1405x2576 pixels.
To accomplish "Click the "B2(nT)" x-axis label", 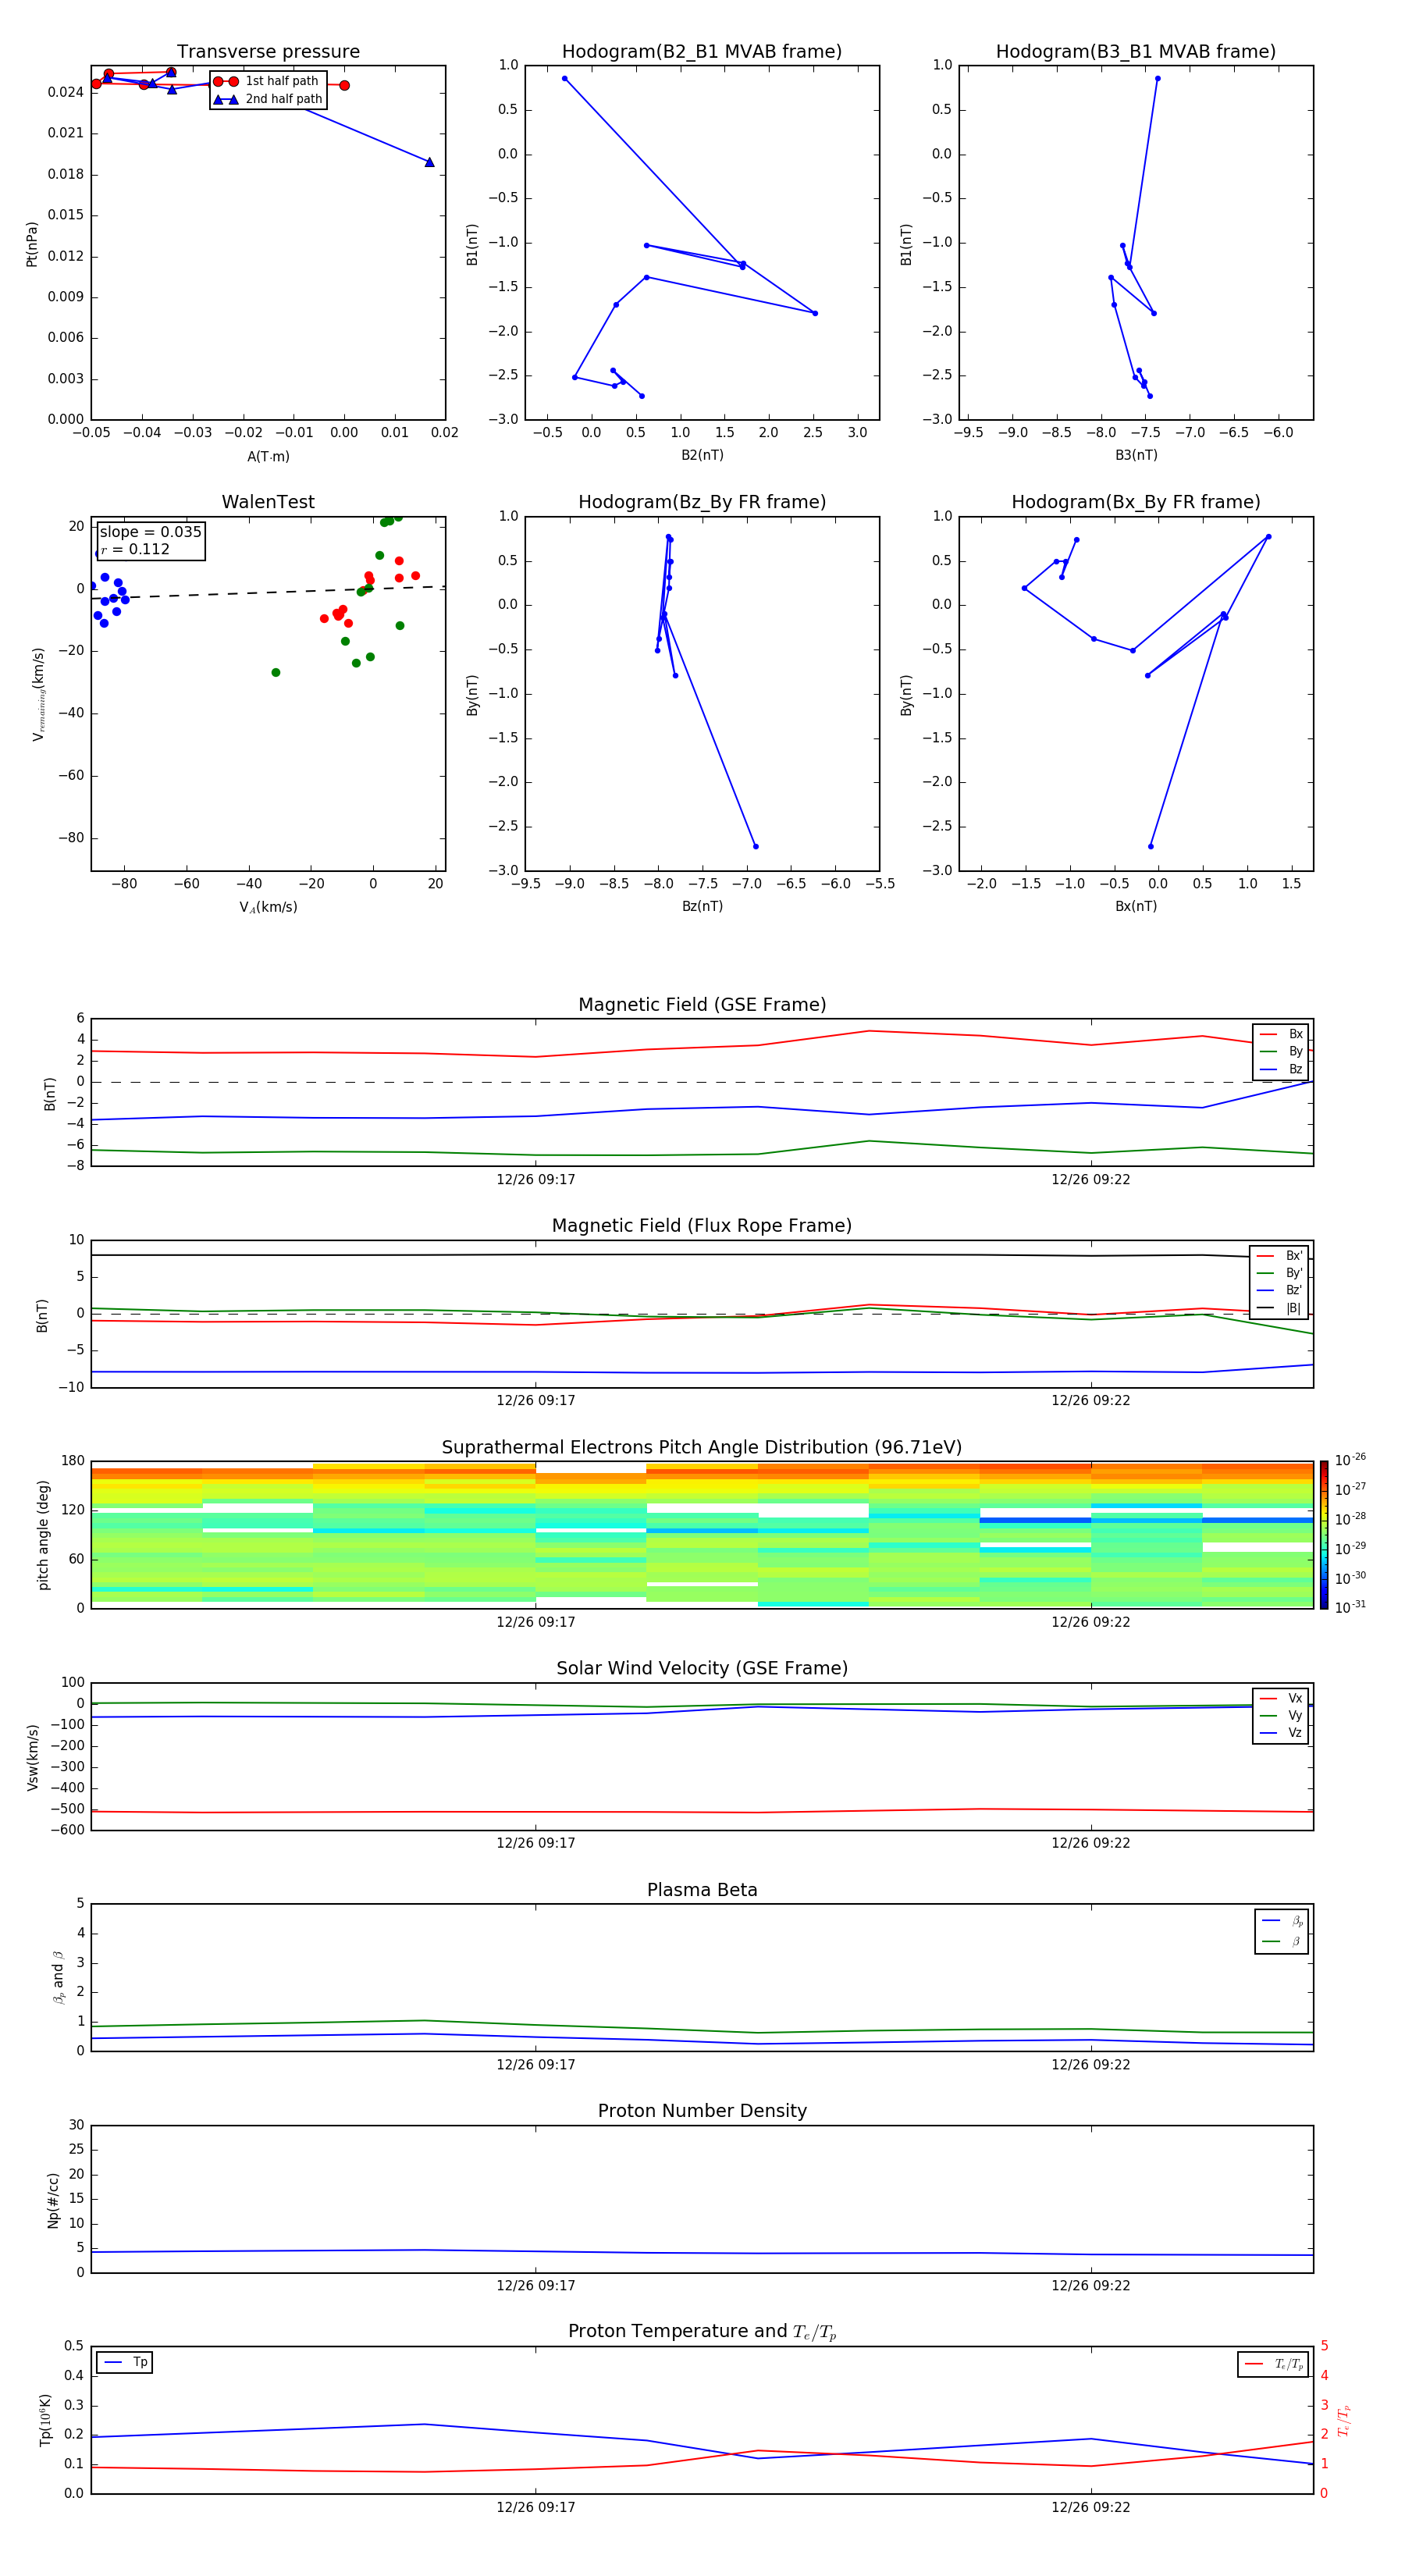I will point(702,456).
